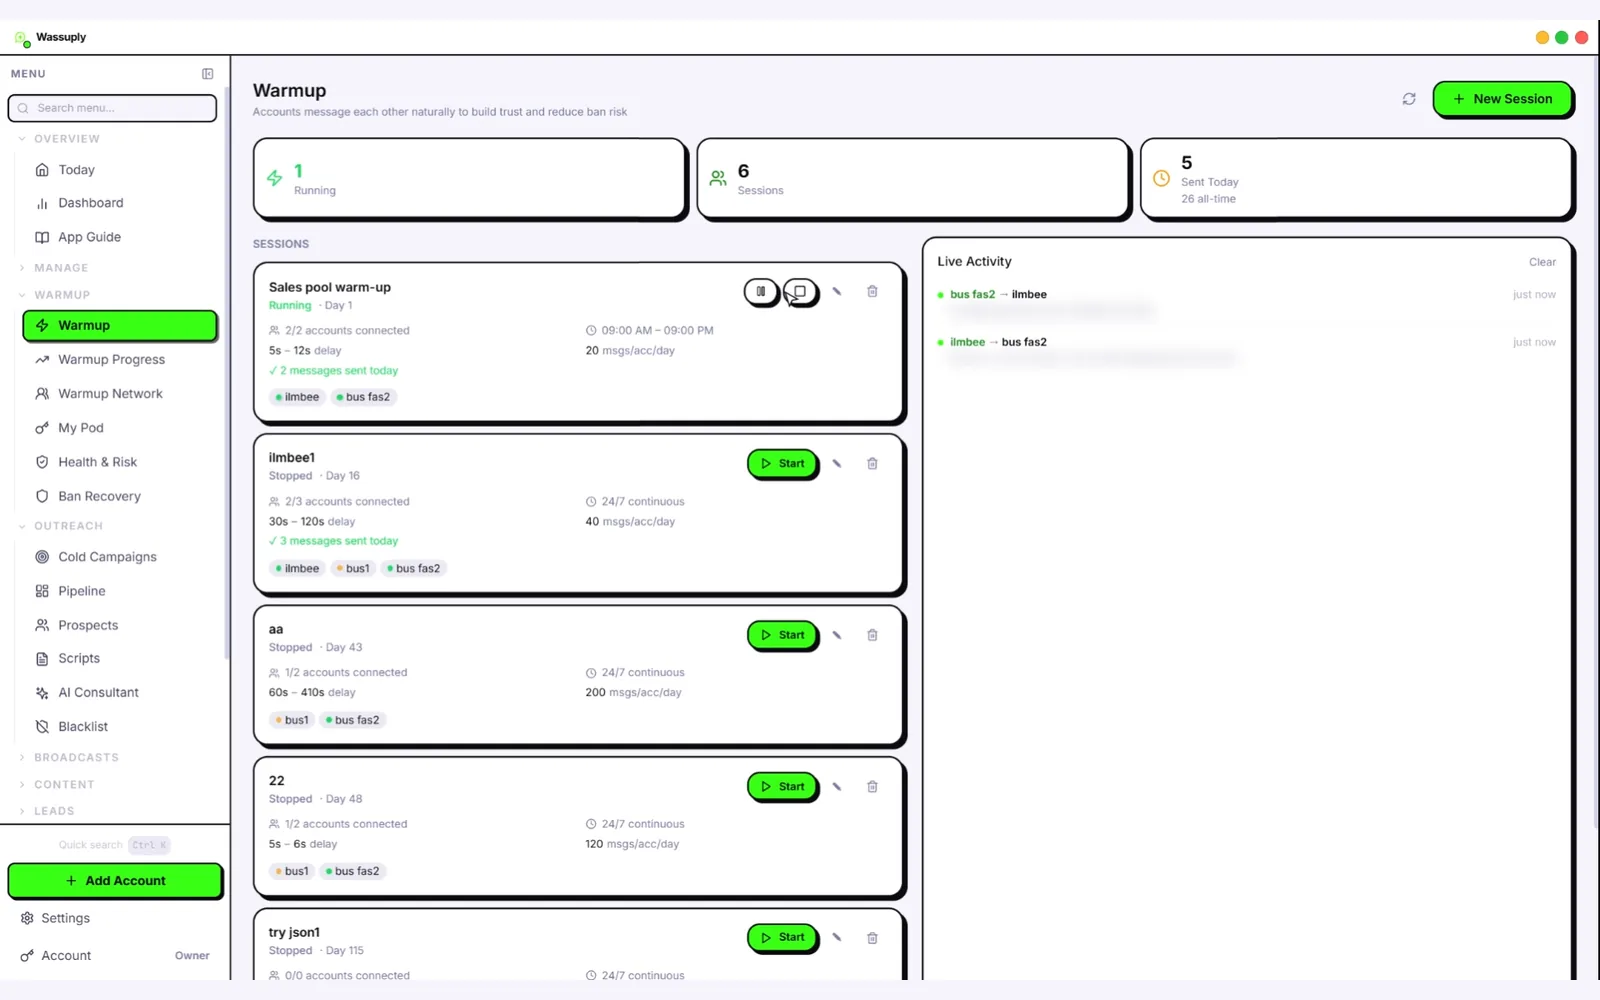Stop the Sales pool warm-up session
Viewport: 1600px width, 1000px height.
pyautogui.click(x=800, y=292)
